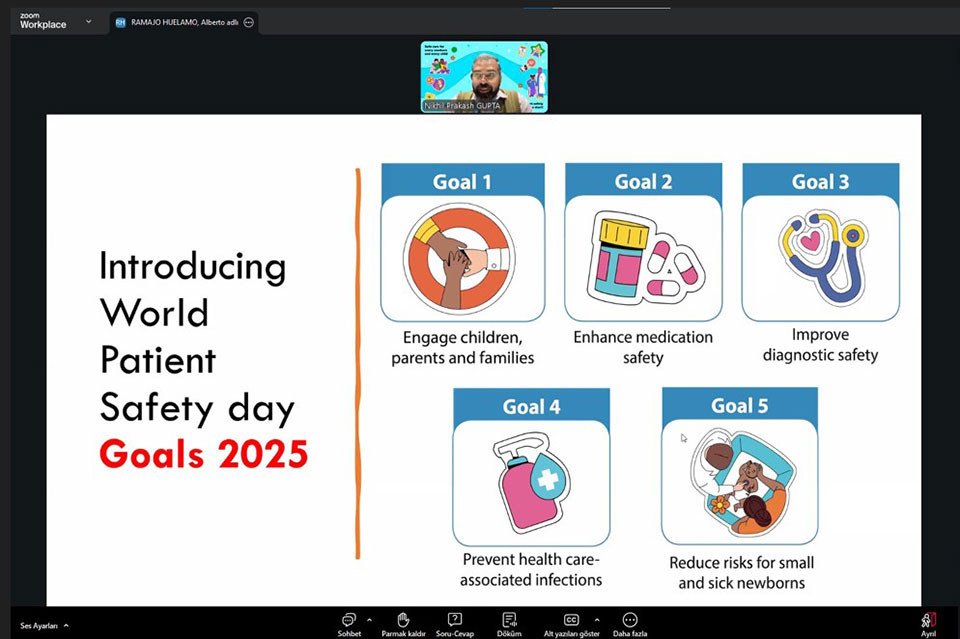Raise hand with Parmak kaldır

(403, 623)
